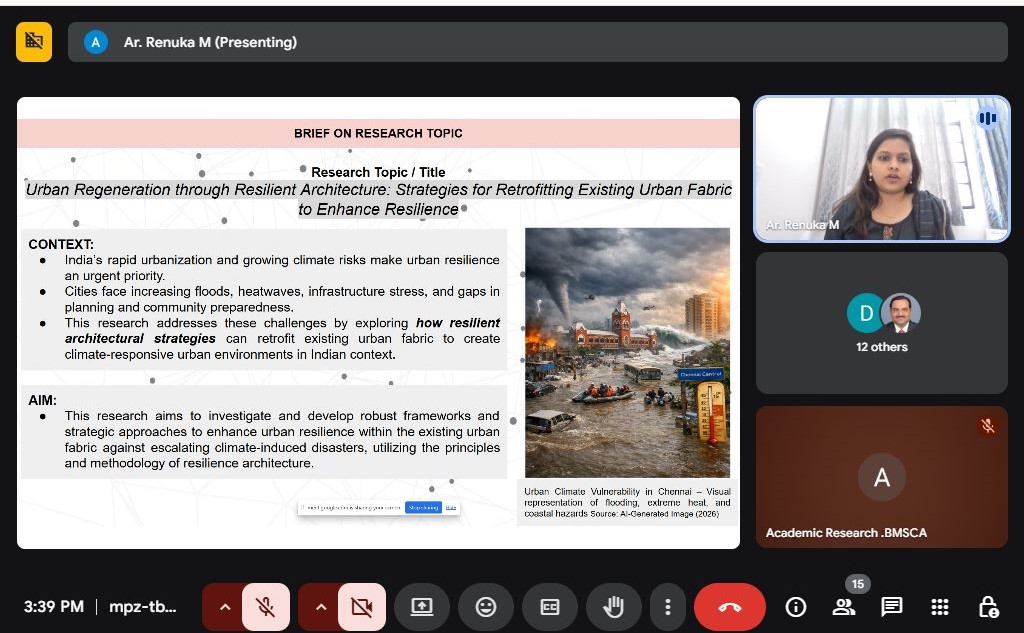The width and height of the screenshot is (1024, 633).
Task: Leave the call with red hang-up button
Action: tap(729, 607)
